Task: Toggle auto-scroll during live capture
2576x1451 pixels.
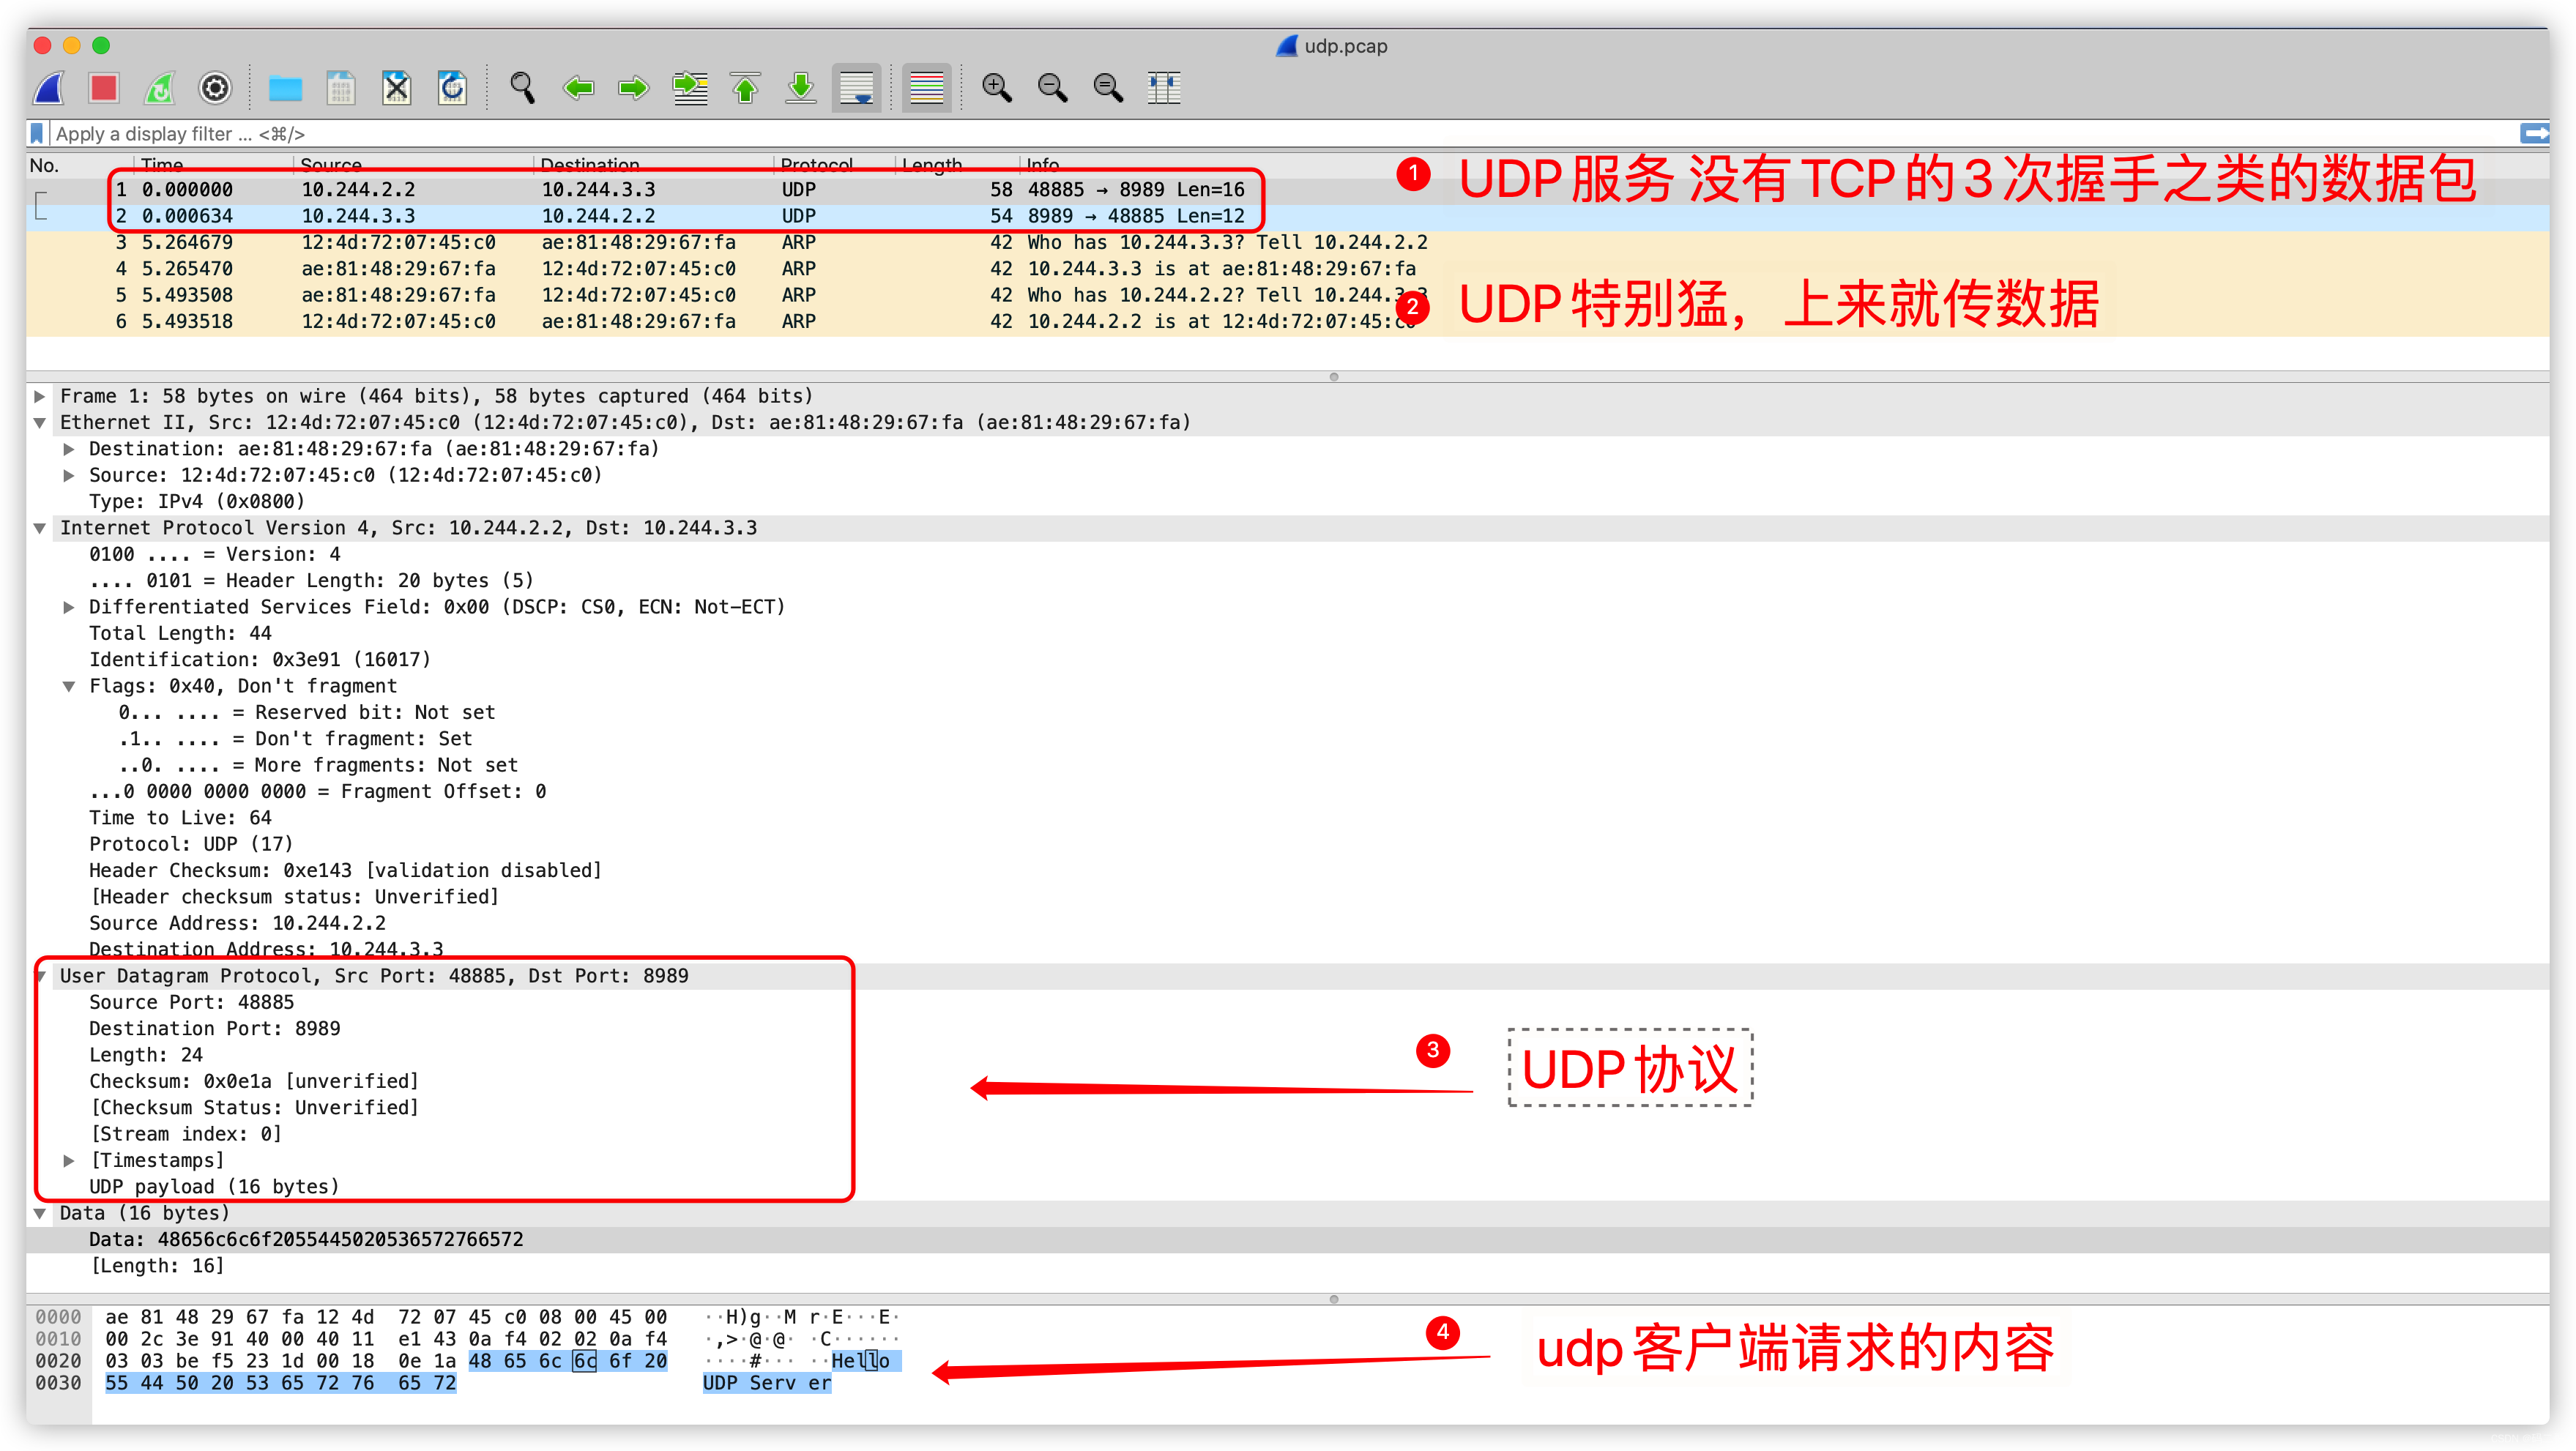Action: [857, 89]
